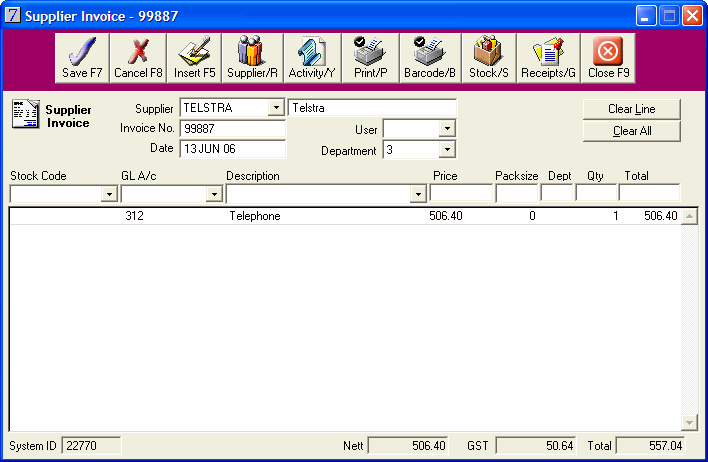The height and width of the screenshot is (462, 708).
Task: Click the supplier name field Telstra
Action: point(372,108)
